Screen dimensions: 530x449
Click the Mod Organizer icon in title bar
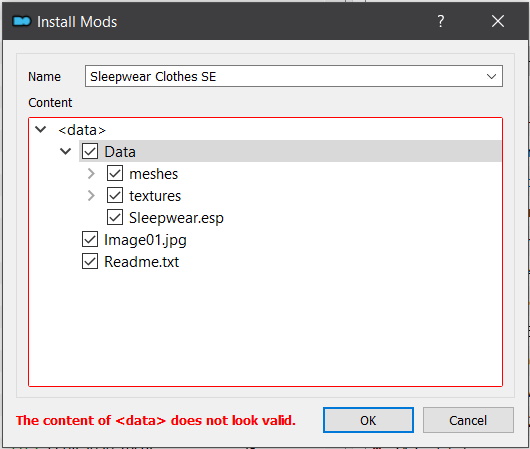pyautogui.click(x=22, y=22)
